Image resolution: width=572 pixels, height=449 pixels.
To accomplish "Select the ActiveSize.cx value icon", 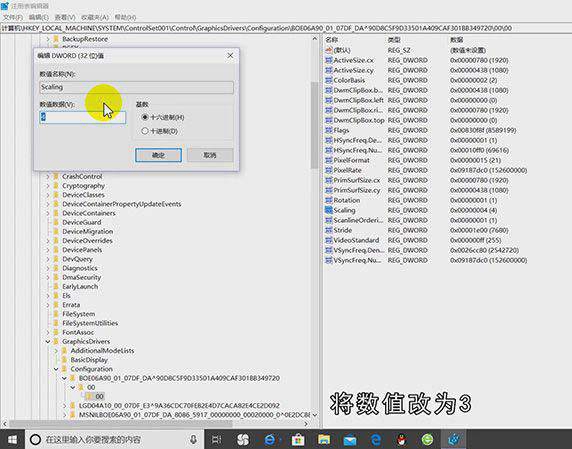I will click(x=328, y=60).
